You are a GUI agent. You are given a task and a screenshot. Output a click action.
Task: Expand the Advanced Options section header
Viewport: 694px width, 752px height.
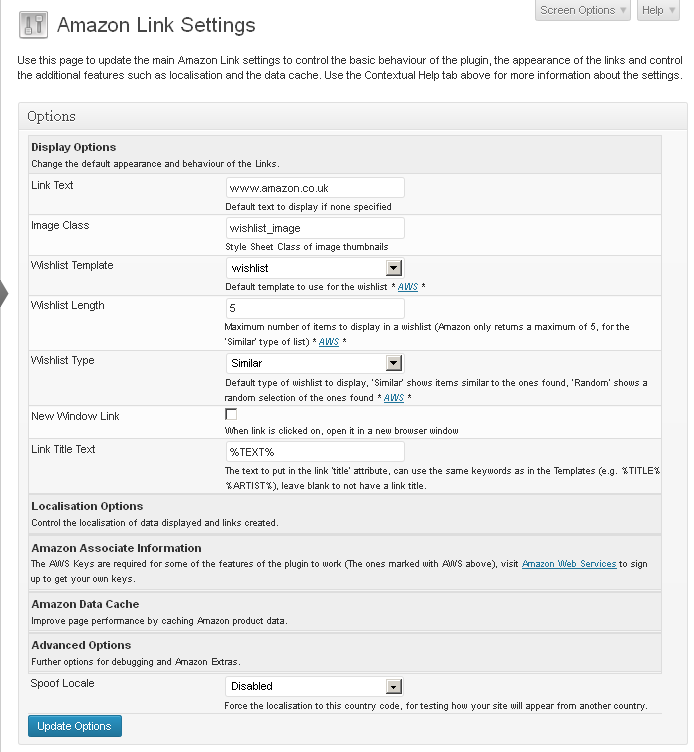345,653
